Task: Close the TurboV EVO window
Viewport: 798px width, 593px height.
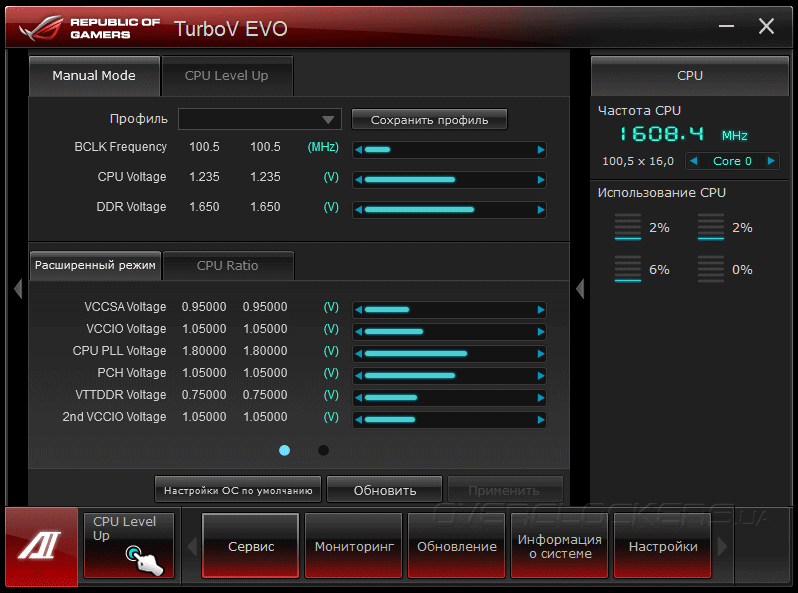Action: point(766,26)
